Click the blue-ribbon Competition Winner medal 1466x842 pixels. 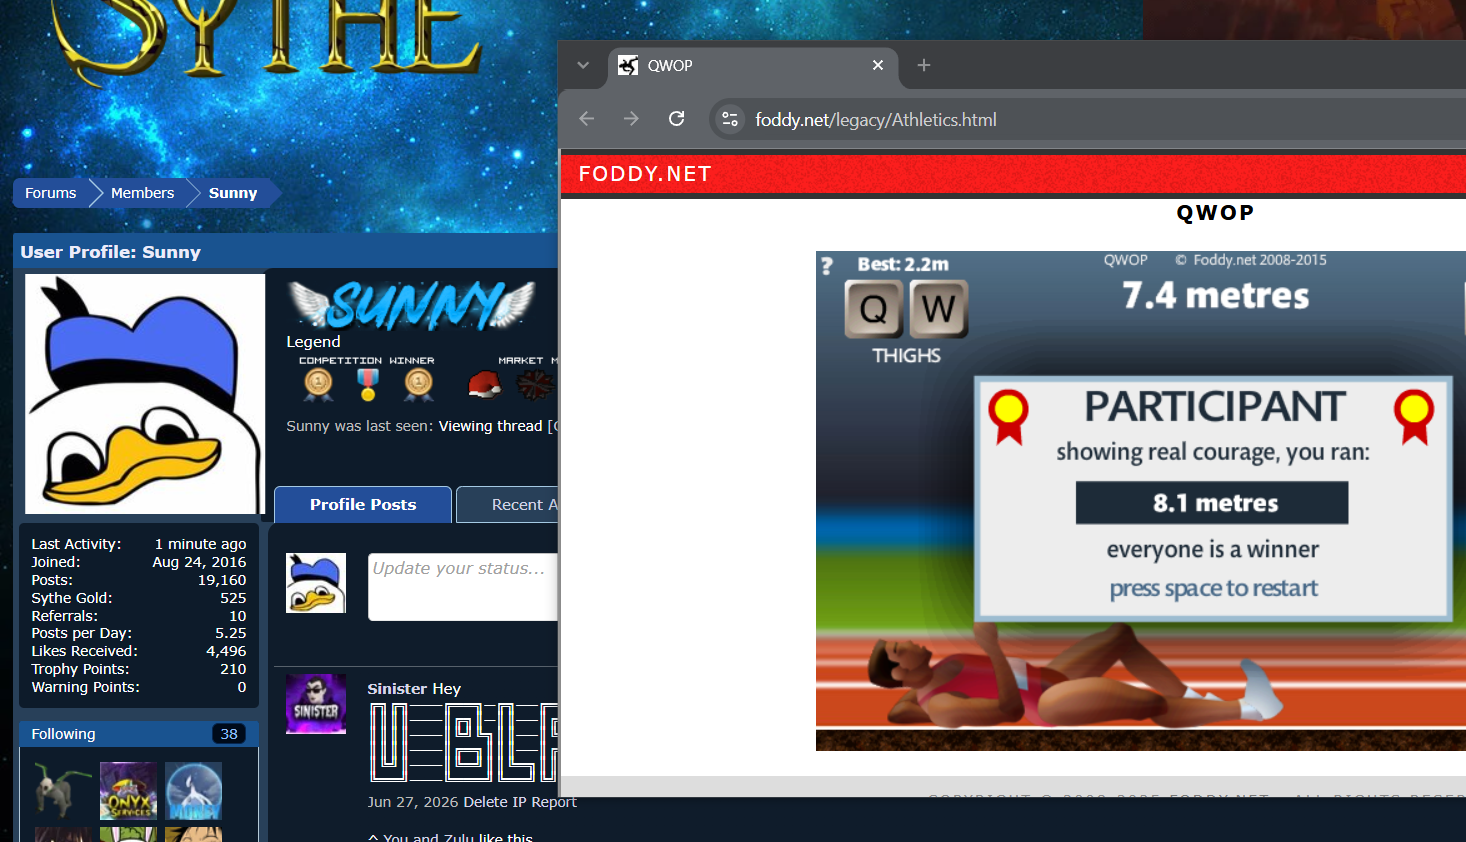coord(368,384)
